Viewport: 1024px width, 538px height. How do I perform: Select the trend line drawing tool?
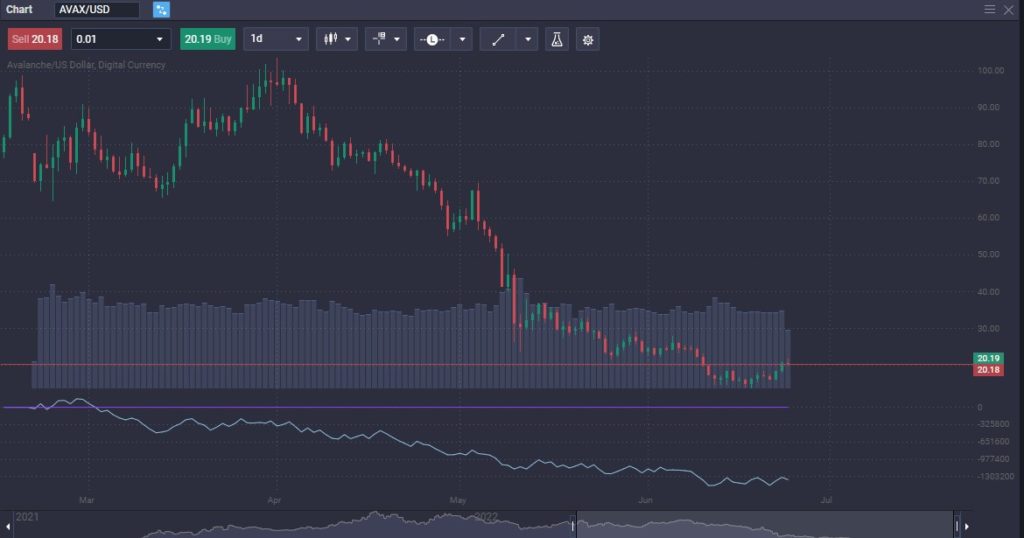click(x=497, y=39)
